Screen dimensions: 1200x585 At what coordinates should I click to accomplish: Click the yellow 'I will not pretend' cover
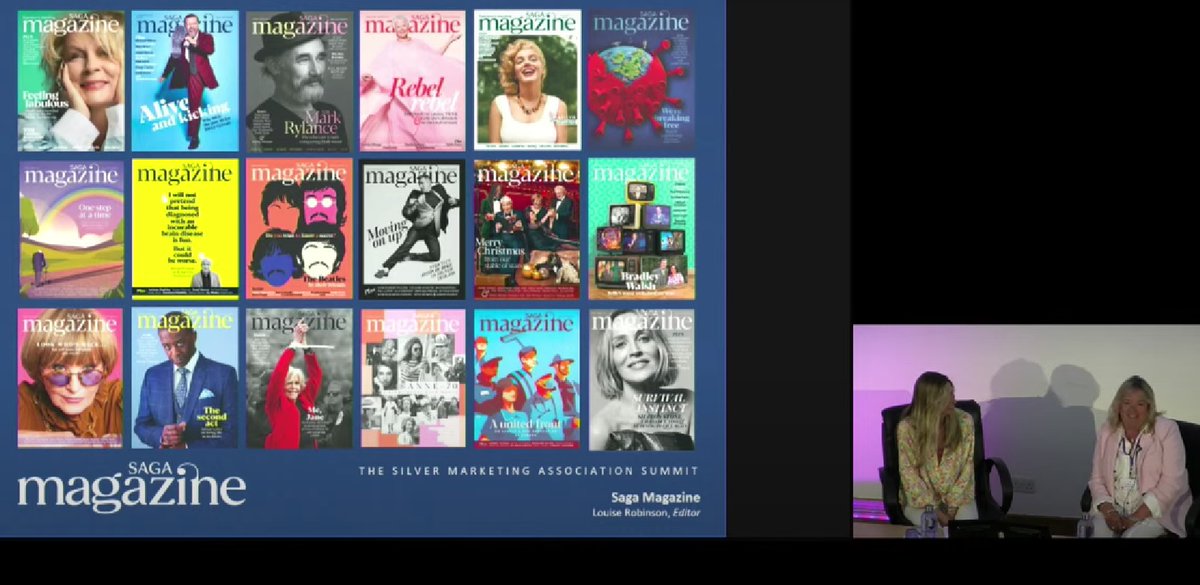[x=185, y=229]
